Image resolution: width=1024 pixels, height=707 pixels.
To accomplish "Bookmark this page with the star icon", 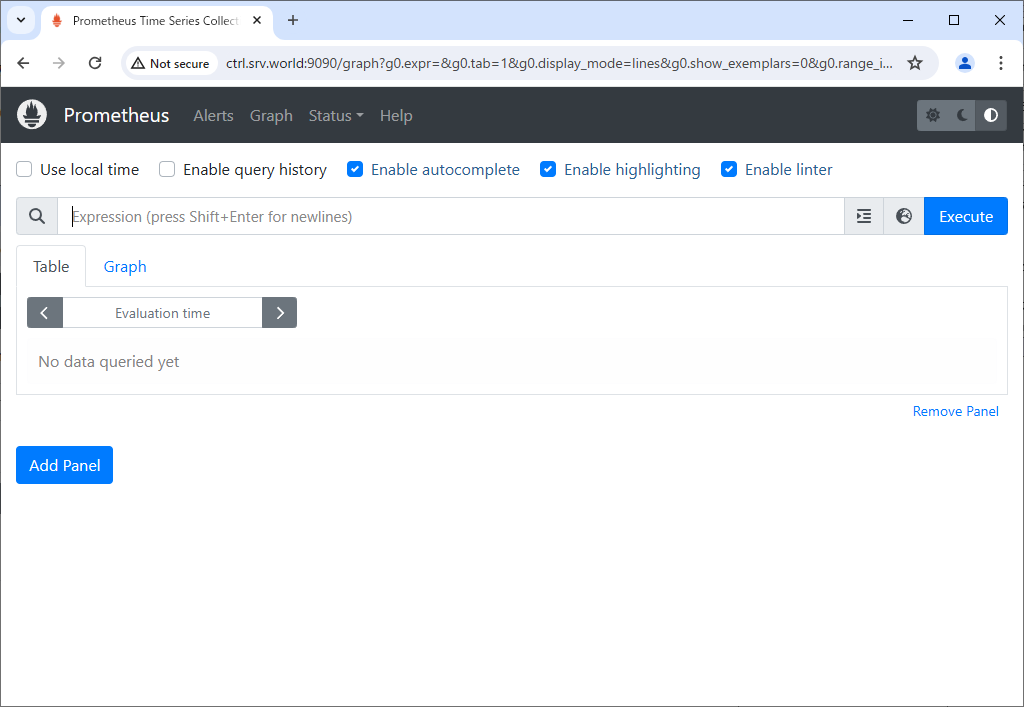I will pyautogui.click(x=914, y=63).
